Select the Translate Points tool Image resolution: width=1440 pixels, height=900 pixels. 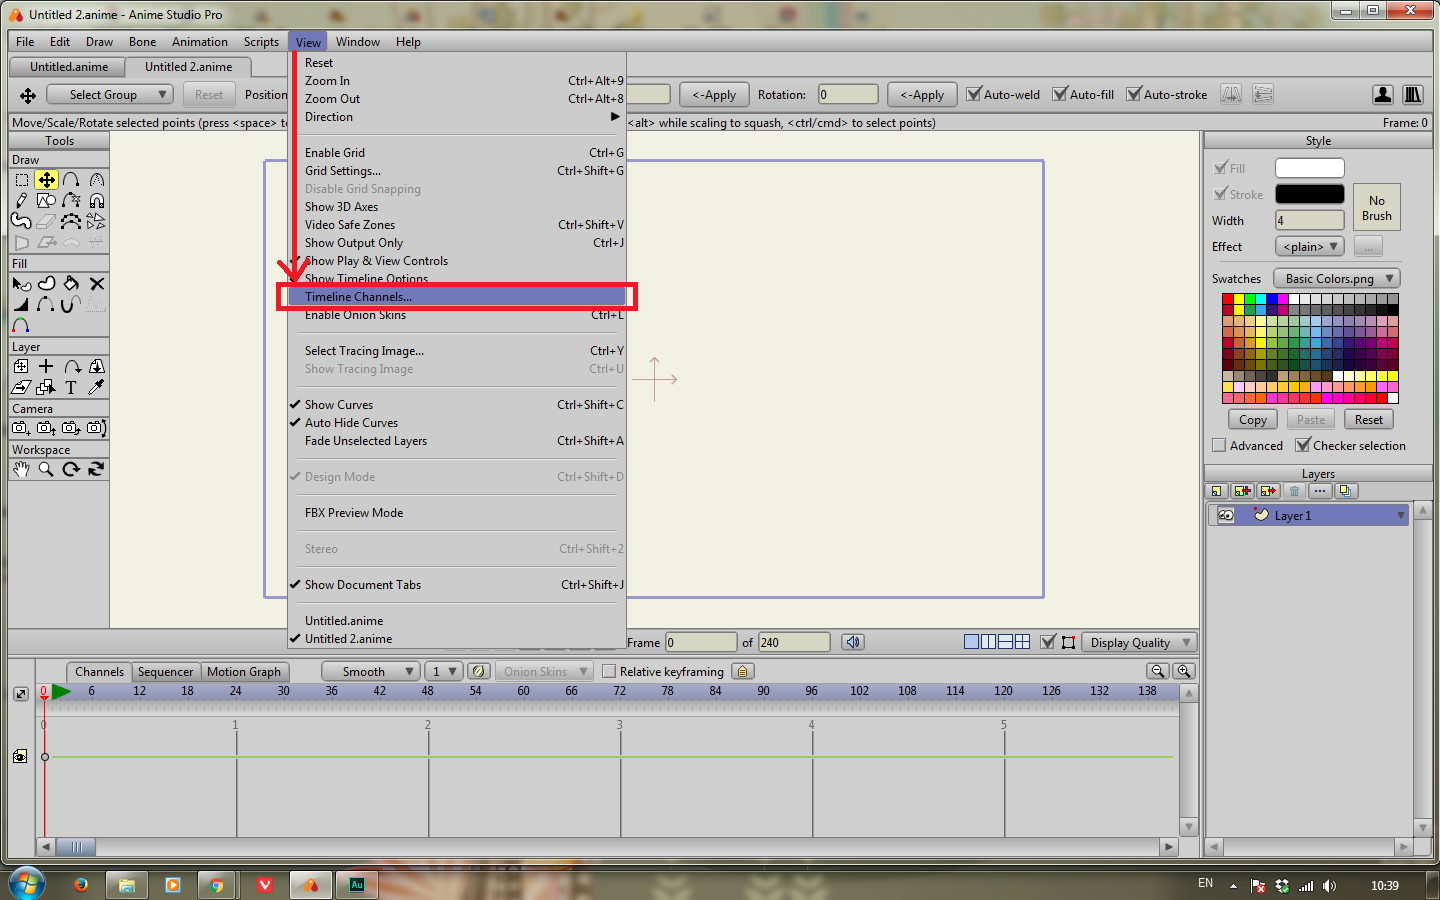click(x=46, y=180)
